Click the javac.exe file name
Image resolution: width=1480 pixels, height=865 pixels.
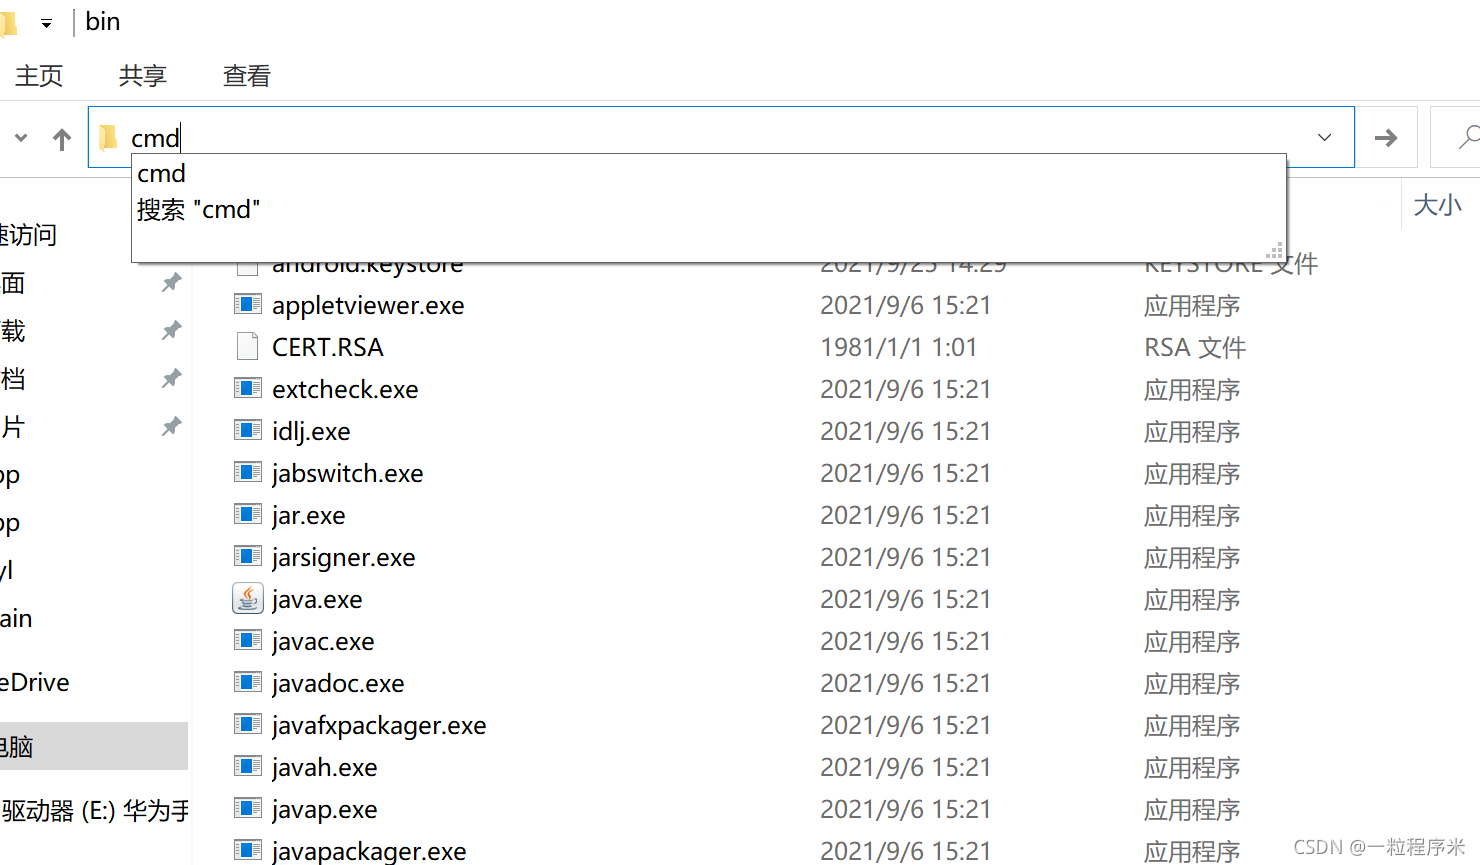[323, 642]
